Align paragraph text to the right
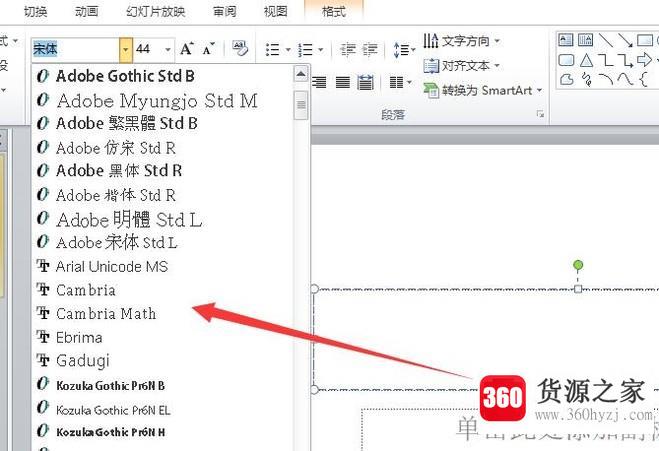The width and height of the screenshot is (659, 451). pos(319,82)
